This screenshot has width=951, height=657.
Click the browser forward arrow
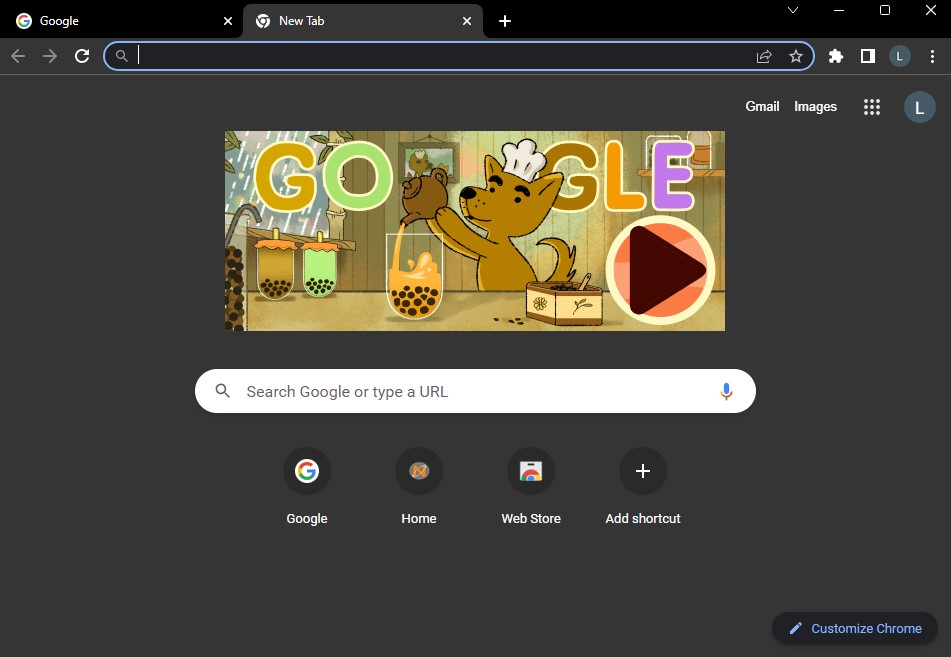pos(50,56)
